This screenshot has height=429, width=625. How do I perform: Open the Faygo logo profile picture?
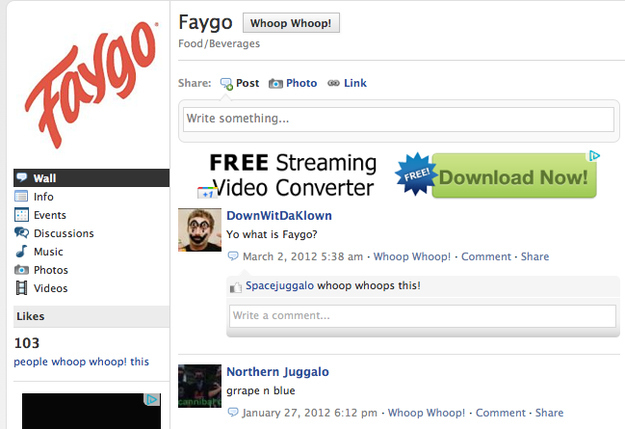91,84
